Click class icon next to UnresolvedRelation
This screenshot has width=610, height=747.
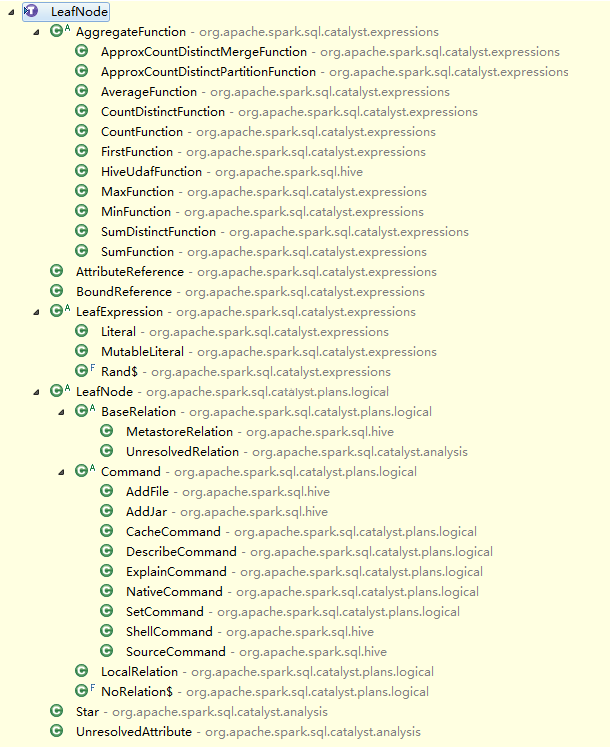[x=107, y=451]
